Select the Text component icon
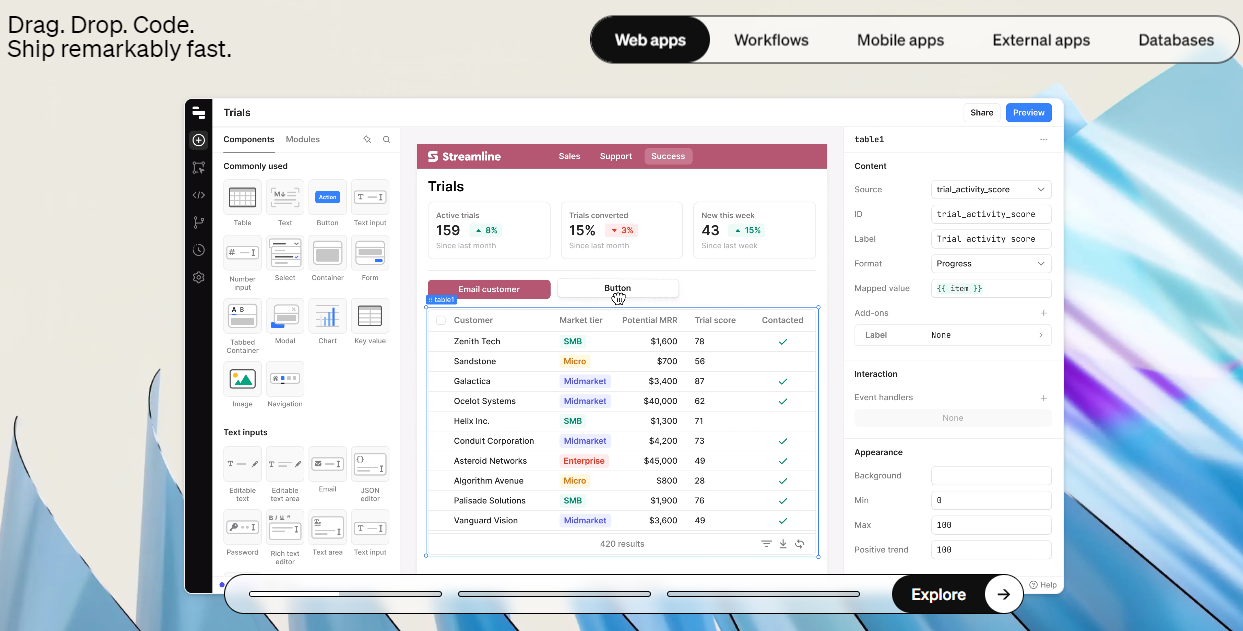Image resolution: width=1243 pixels, height=631 pixels. (285, 197)
